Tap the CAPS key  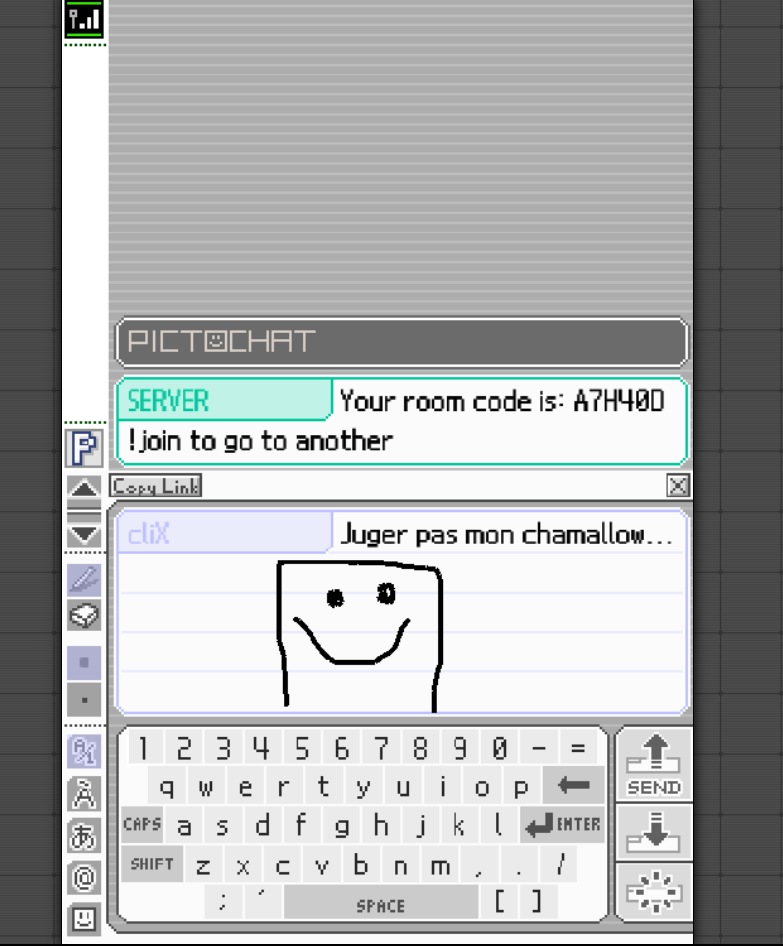(x=142, y=825)
